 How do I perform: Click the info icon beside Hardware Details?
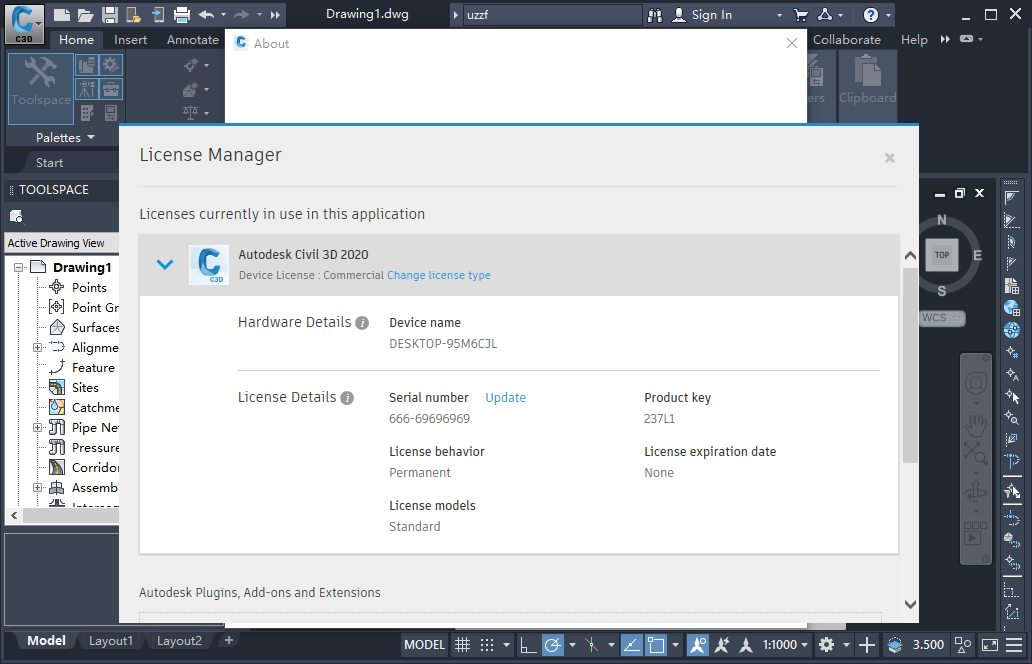pos(362,322)
